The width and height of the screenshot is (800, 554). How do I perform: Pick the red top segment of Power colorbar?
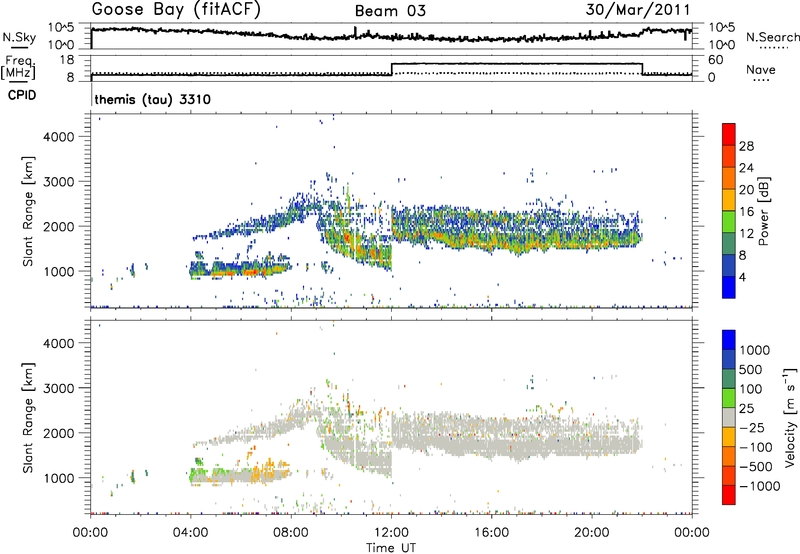[729, 131]
